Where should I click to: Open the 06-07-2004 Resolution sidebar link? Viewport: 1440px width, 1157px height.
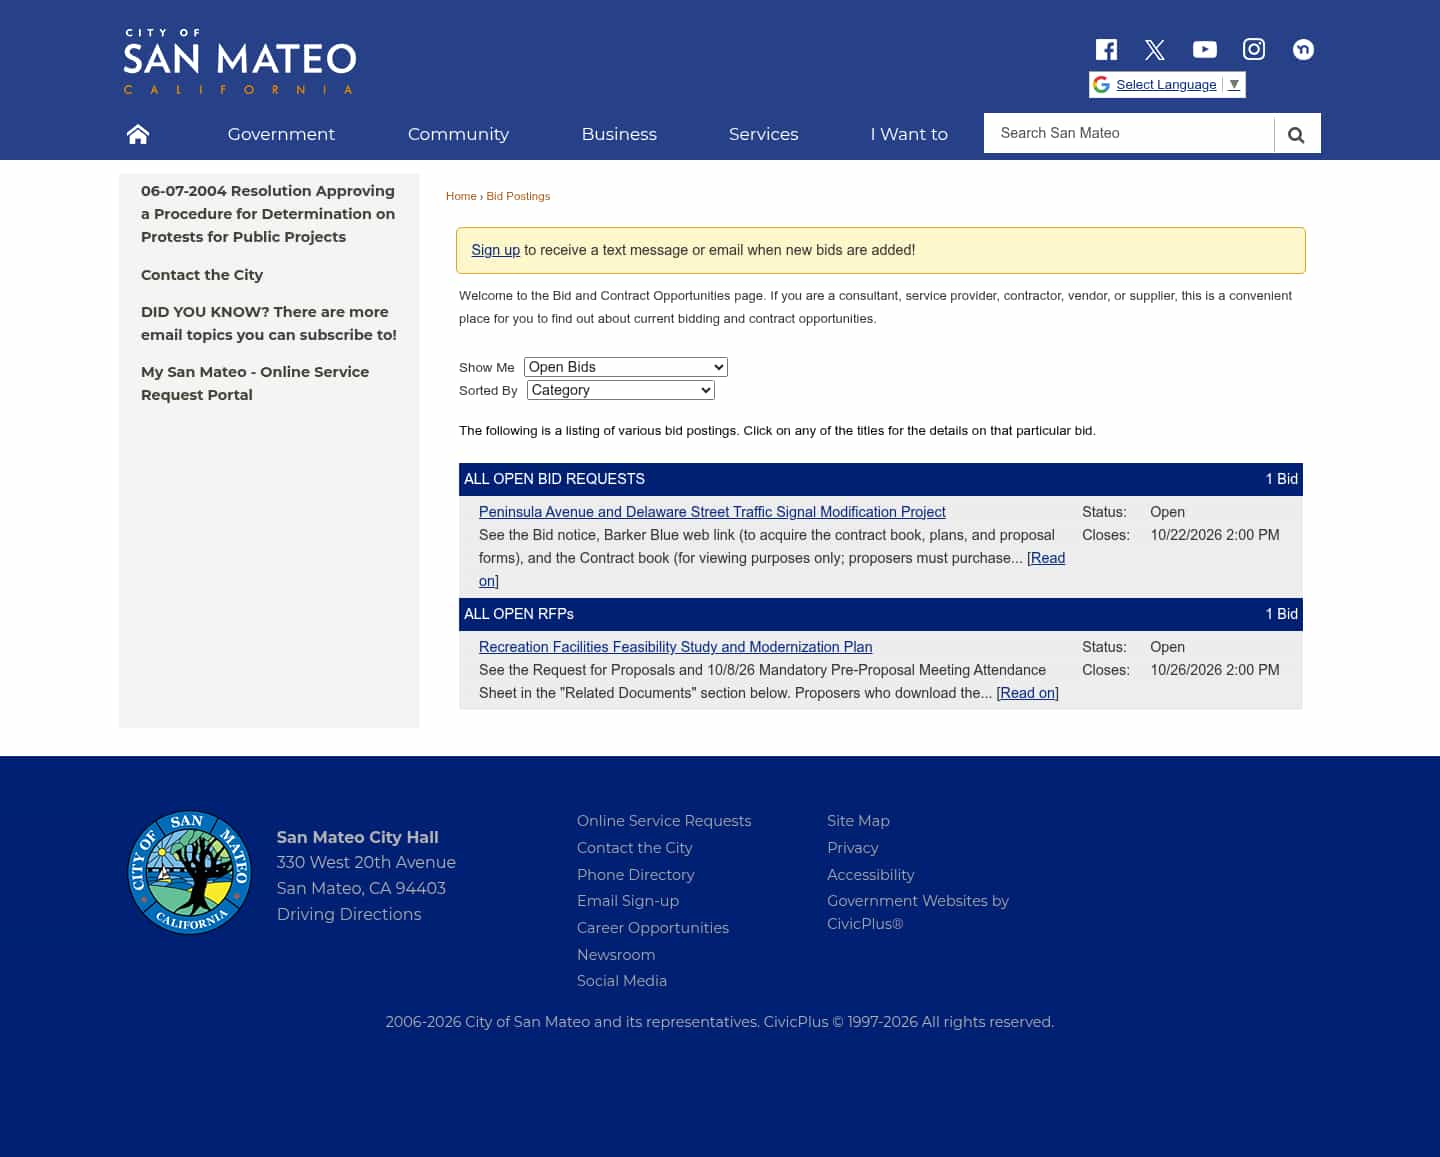268,214
